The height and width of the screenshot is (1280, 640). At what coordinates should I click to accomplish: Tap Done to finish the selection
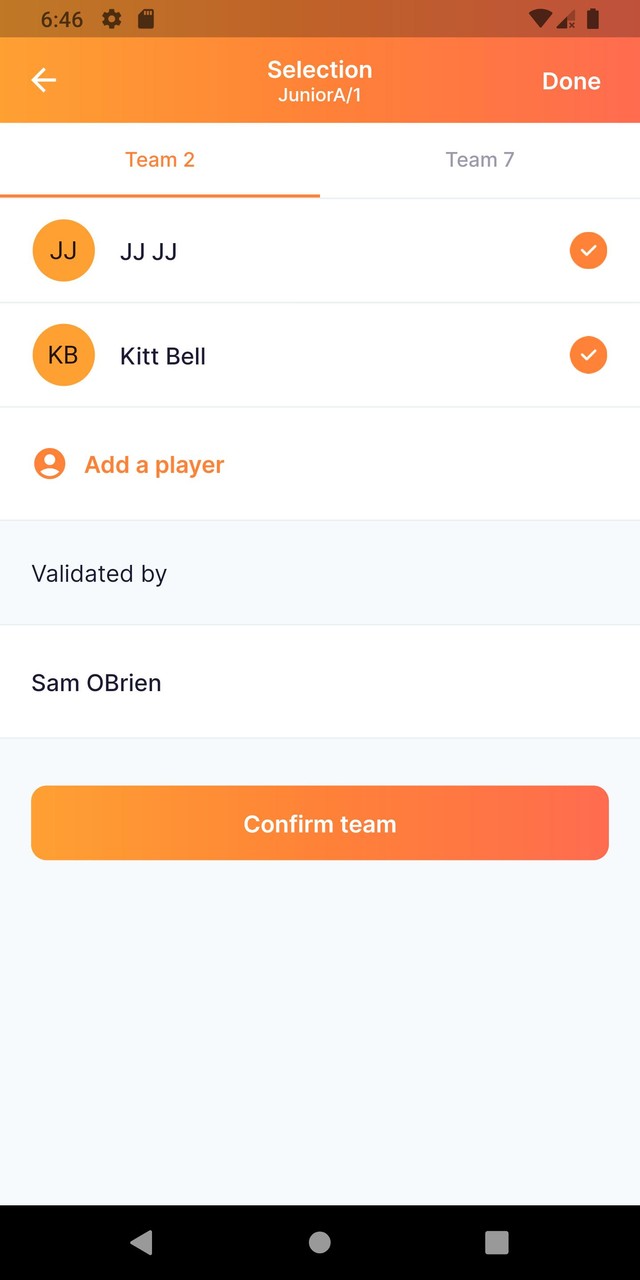(571, 81)
